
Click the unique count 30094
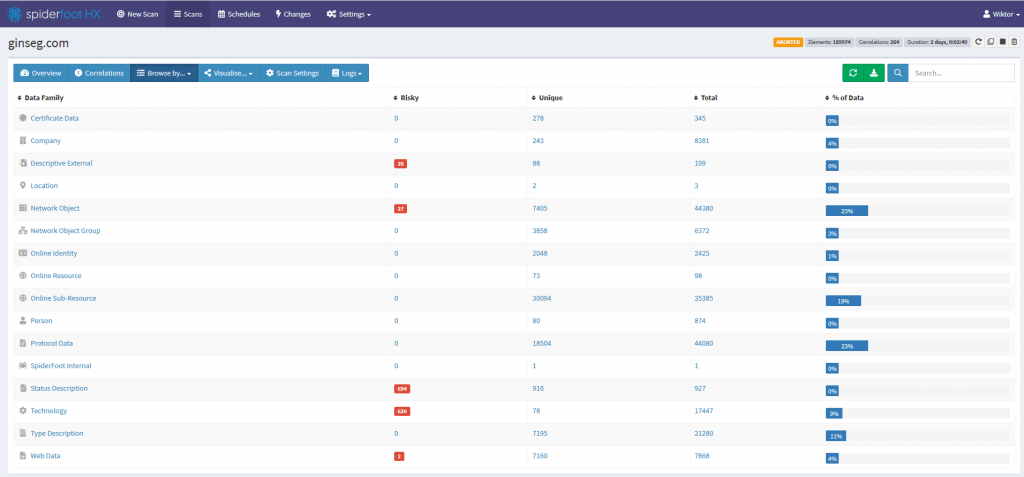pyautogui.click(x=542, y=298)
